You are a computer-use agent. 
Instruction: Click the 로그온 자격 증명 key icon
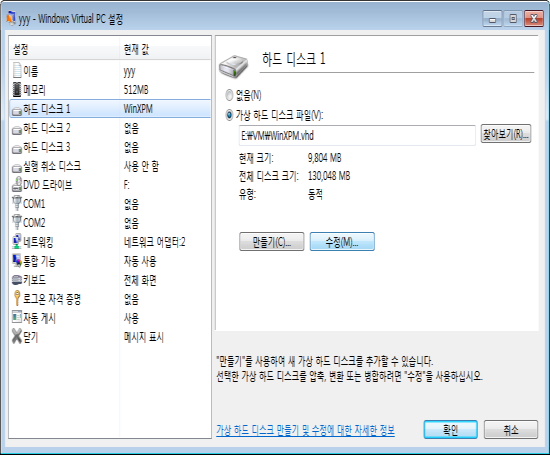(17, 298)
